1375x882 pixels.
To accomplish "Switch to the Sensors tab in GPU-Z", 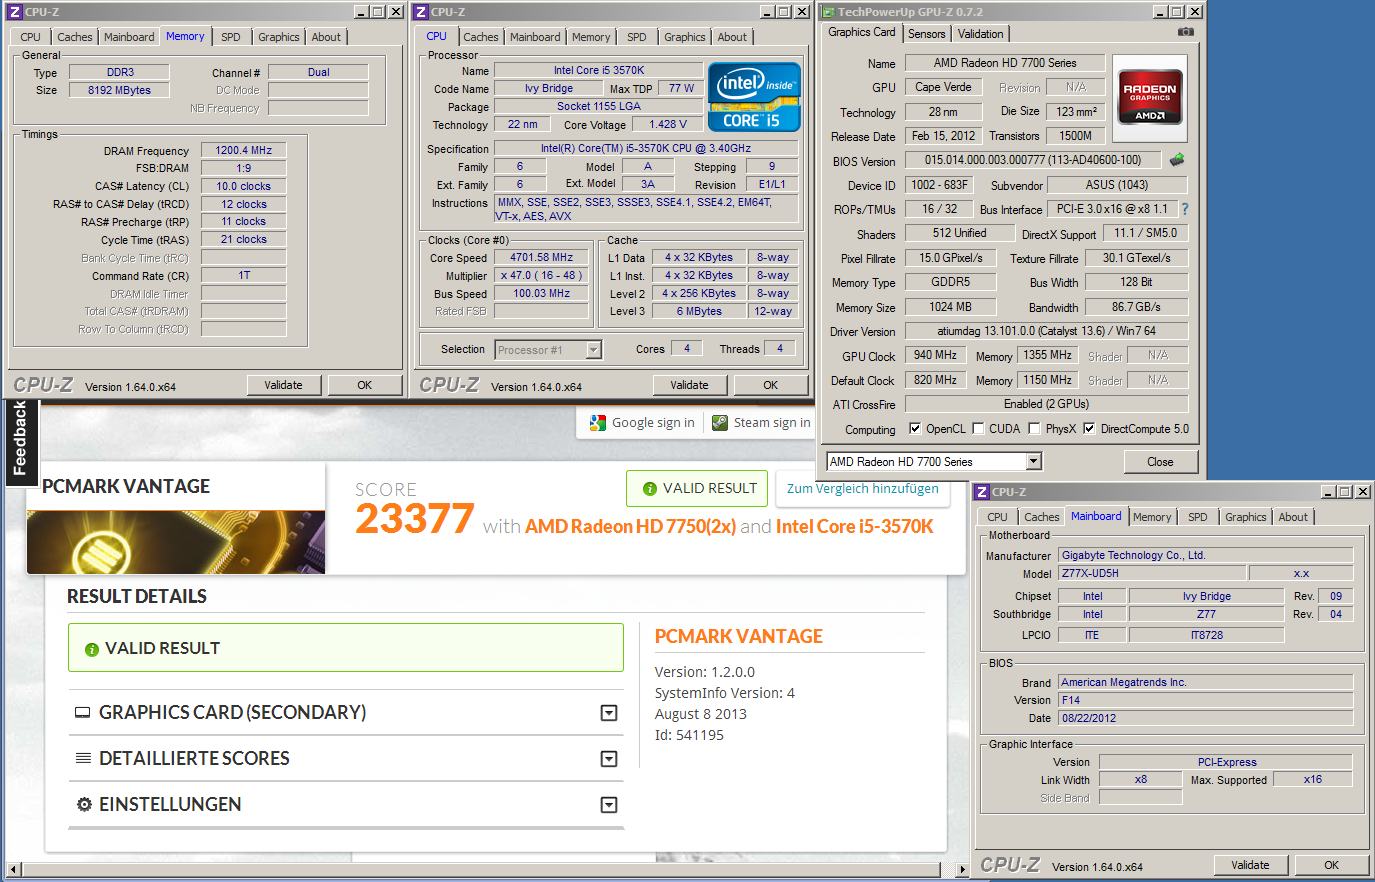I will 927,34.
